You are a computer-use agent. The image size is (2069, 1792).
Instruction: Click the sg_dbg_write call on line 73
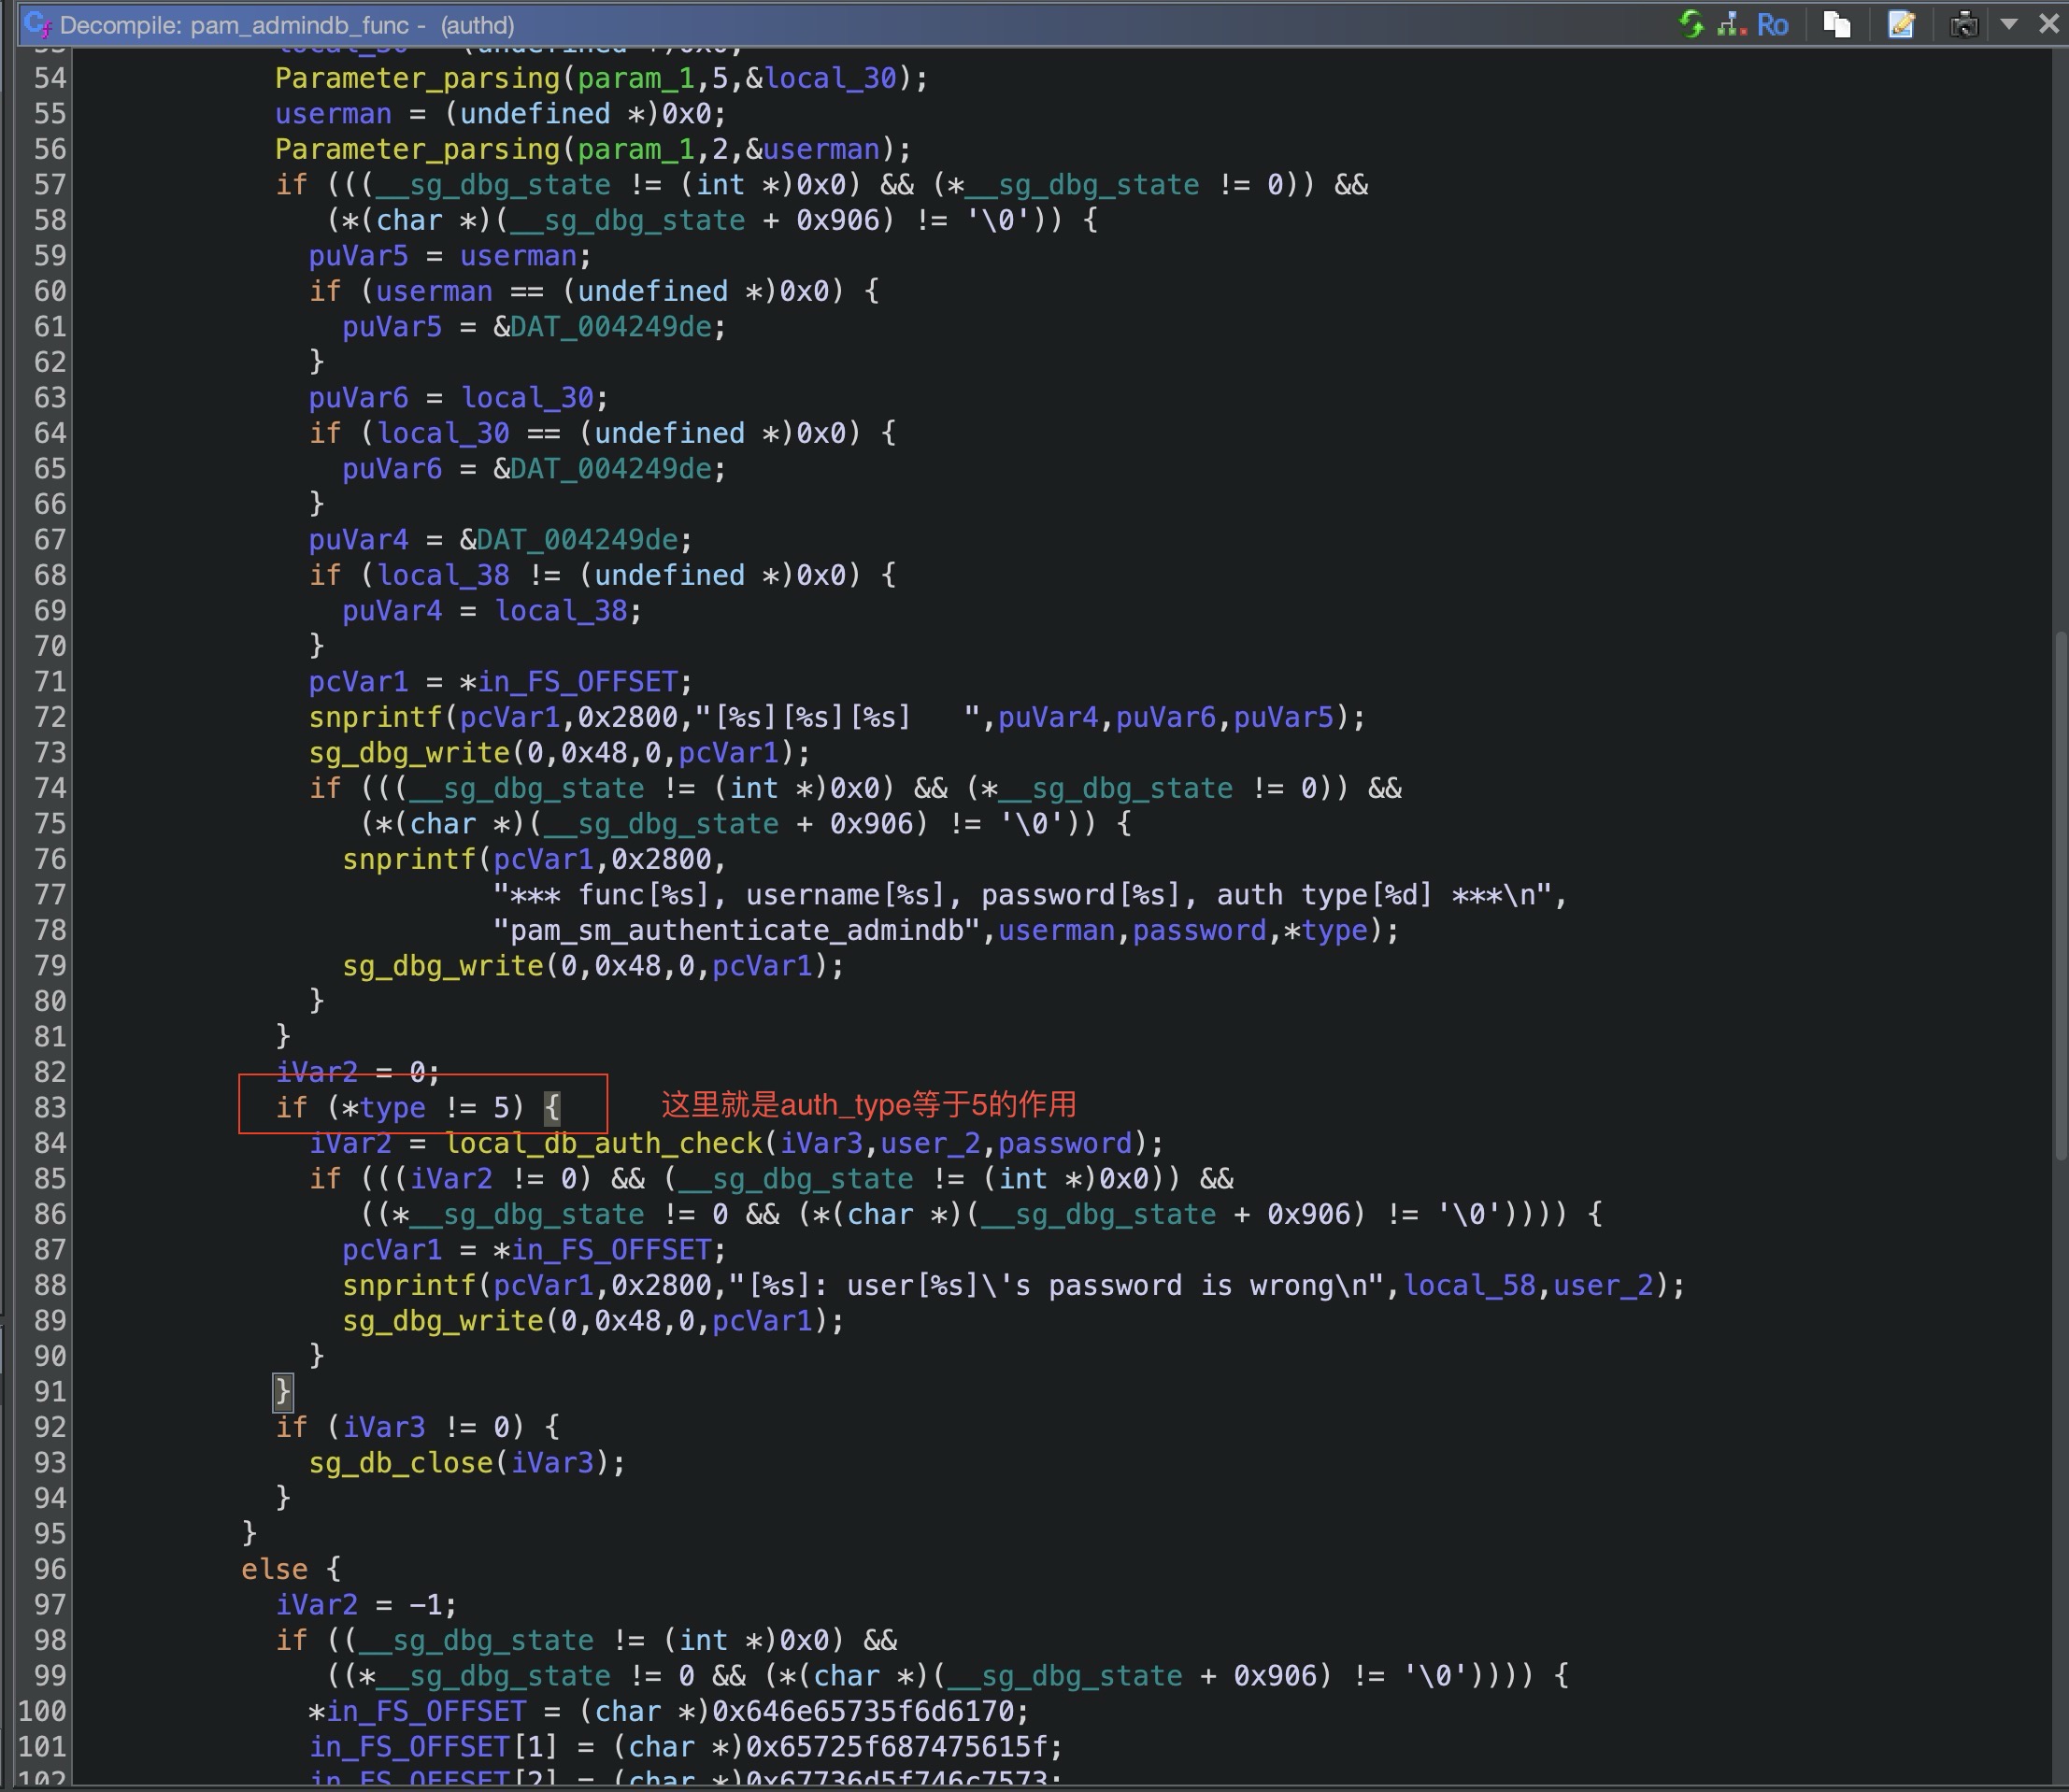coord(409,753)
